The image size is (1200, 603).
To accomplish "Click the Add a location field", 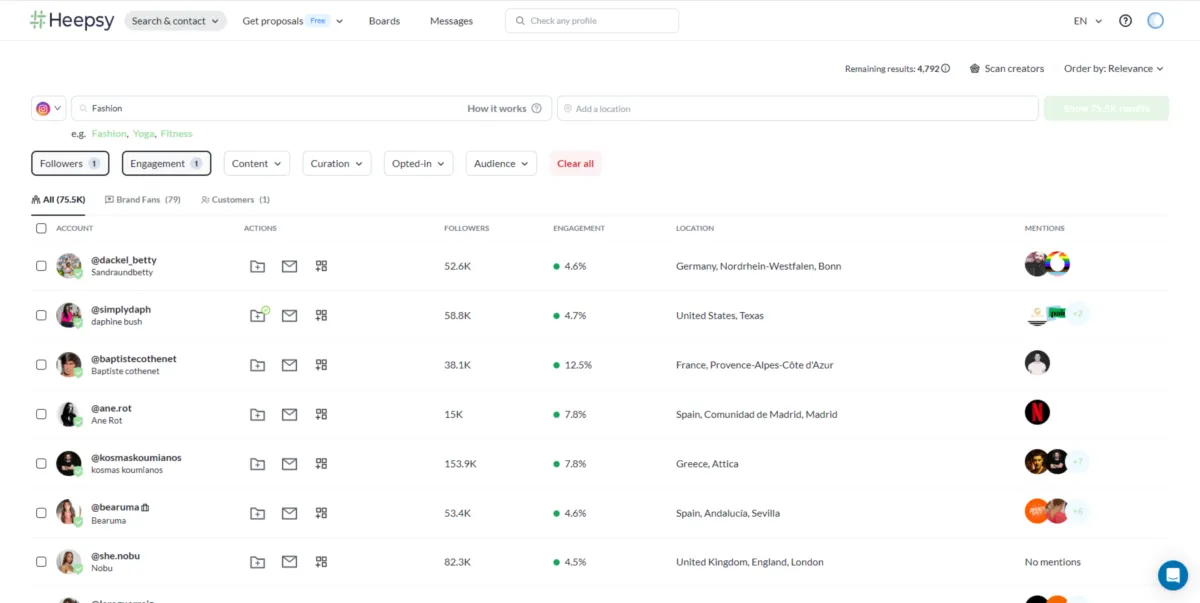I will pos(797,108).
